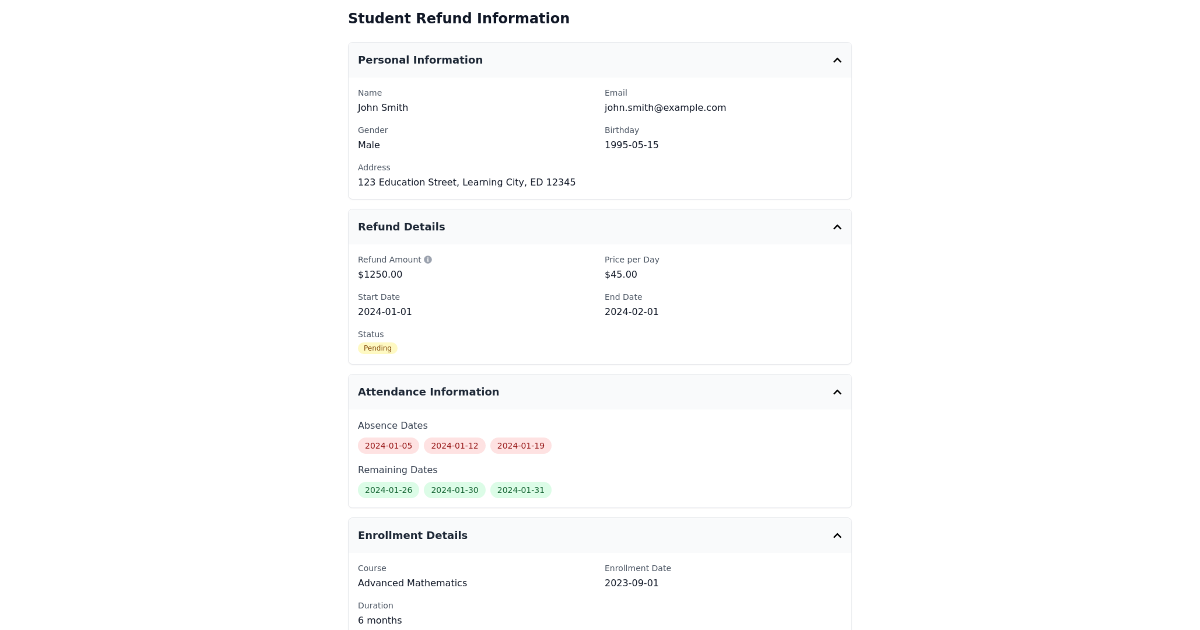The image size is (1200, 630).
Task: Click the info icon beside Refund Amount
Action: [427, 259]
